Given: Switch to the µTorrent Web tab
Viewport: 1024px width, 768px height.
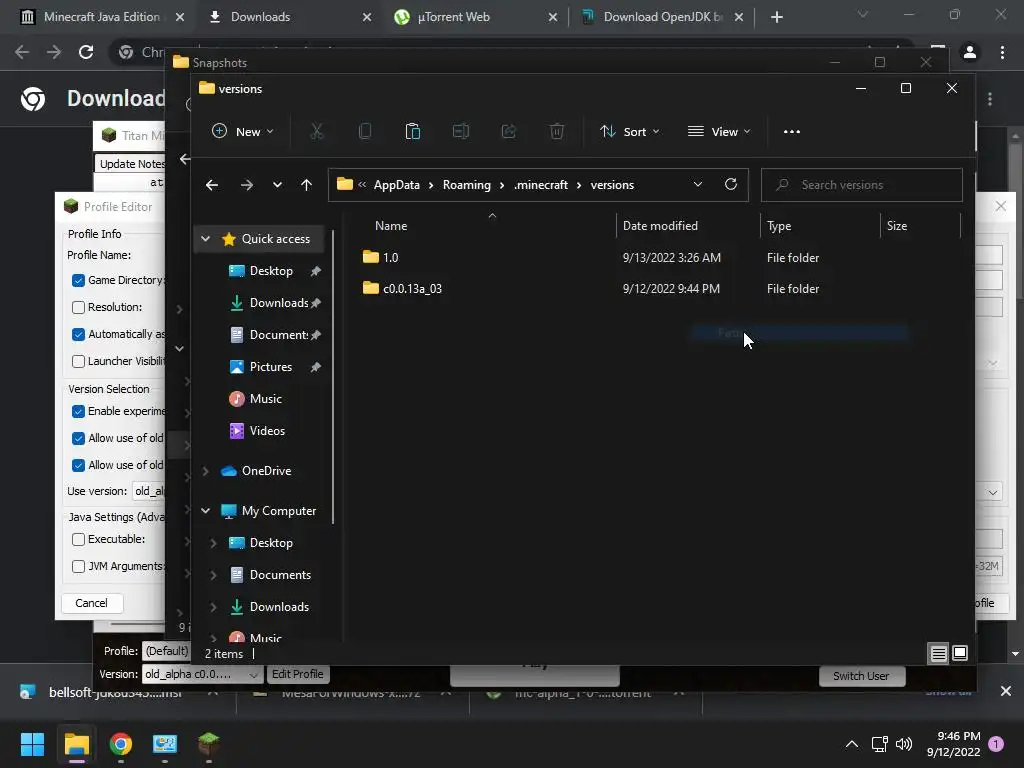Looking at the screenshot, I should click(x=475, y=17).
